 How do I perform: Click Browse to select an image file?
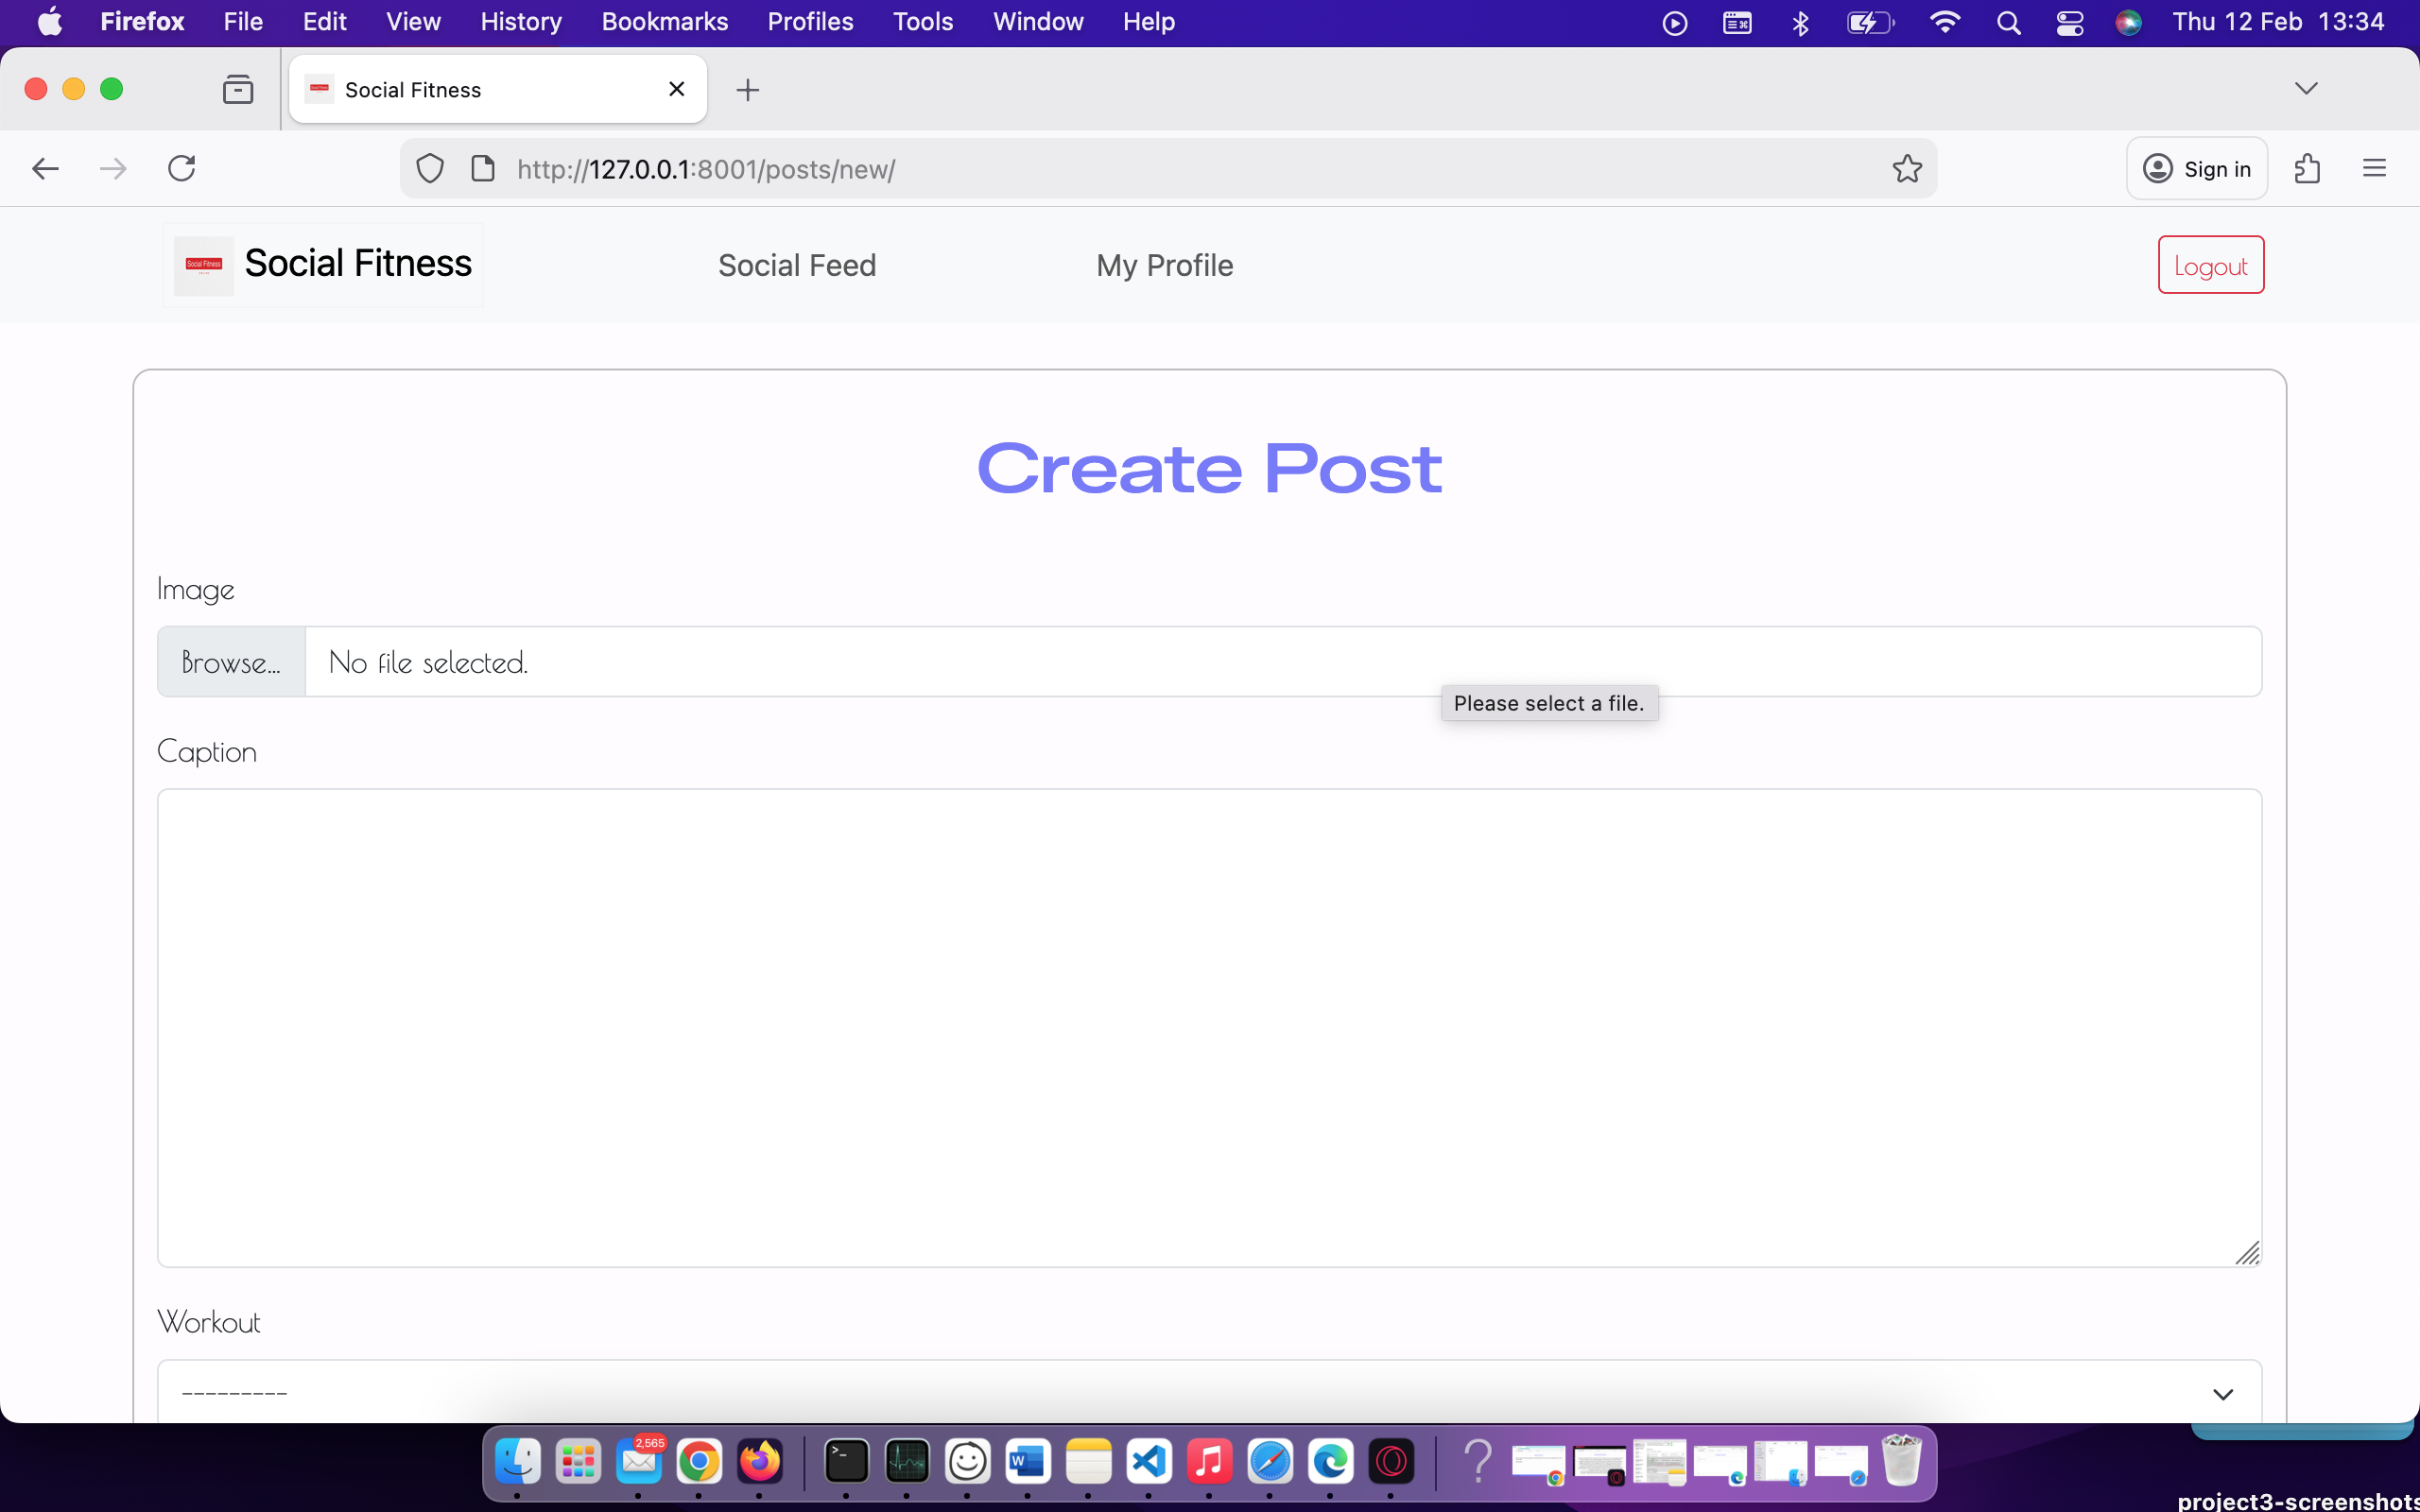click(230, 661)
